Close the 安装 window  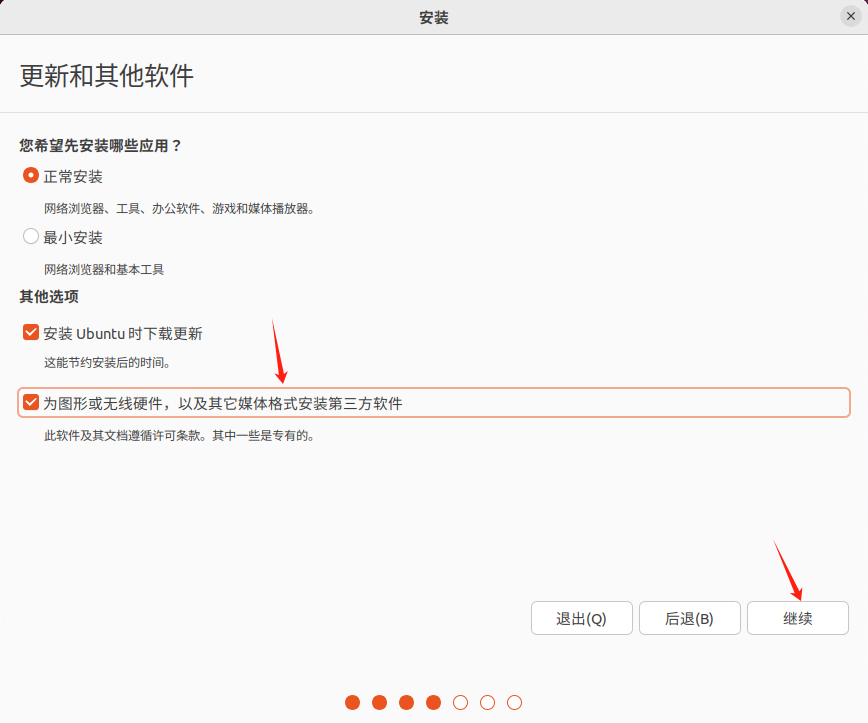(851, 16)
